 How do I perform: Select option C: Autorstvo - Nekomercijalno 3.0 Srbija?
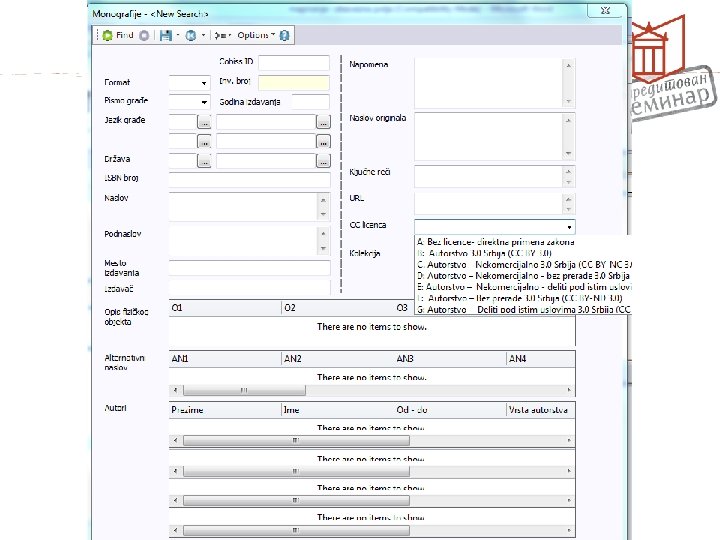pos(523,264)
